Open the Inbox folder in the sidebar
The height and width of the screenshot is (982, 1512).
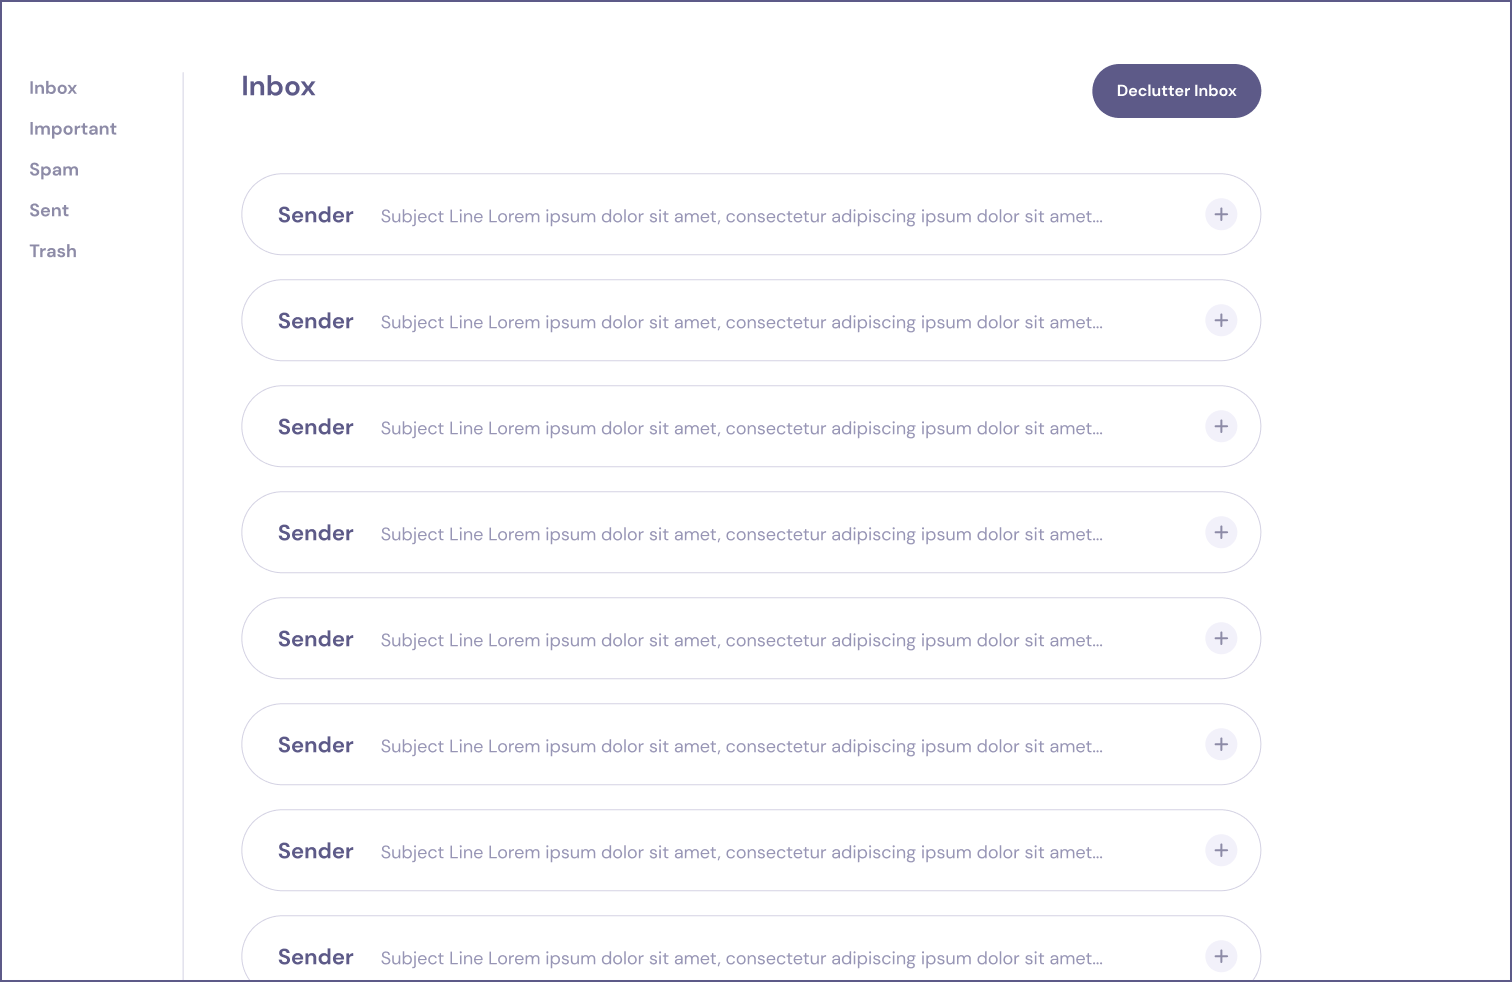click(x=53, y=88)
